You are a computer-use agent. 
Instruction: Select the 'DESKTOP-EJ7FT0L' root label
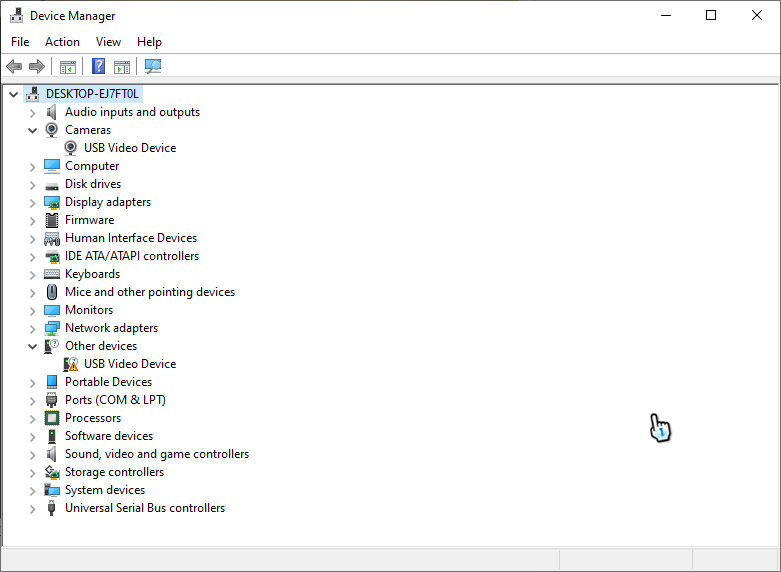point(93,94)
